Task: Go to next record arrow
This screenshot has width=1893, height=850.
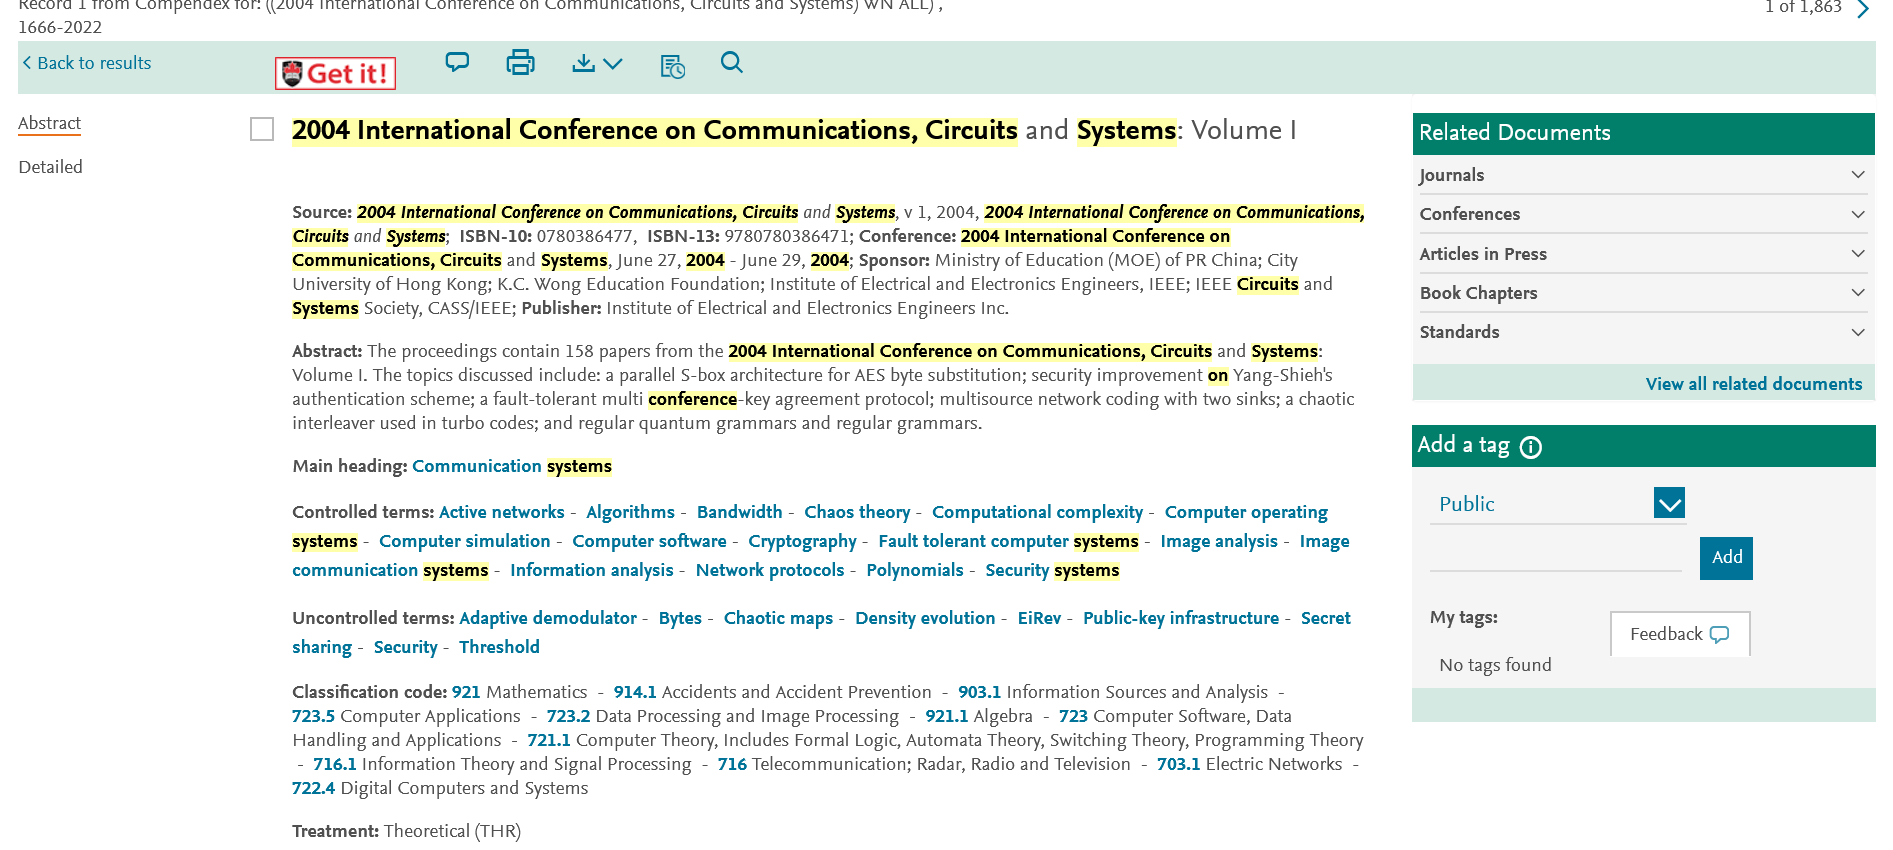Action: 1862,9
